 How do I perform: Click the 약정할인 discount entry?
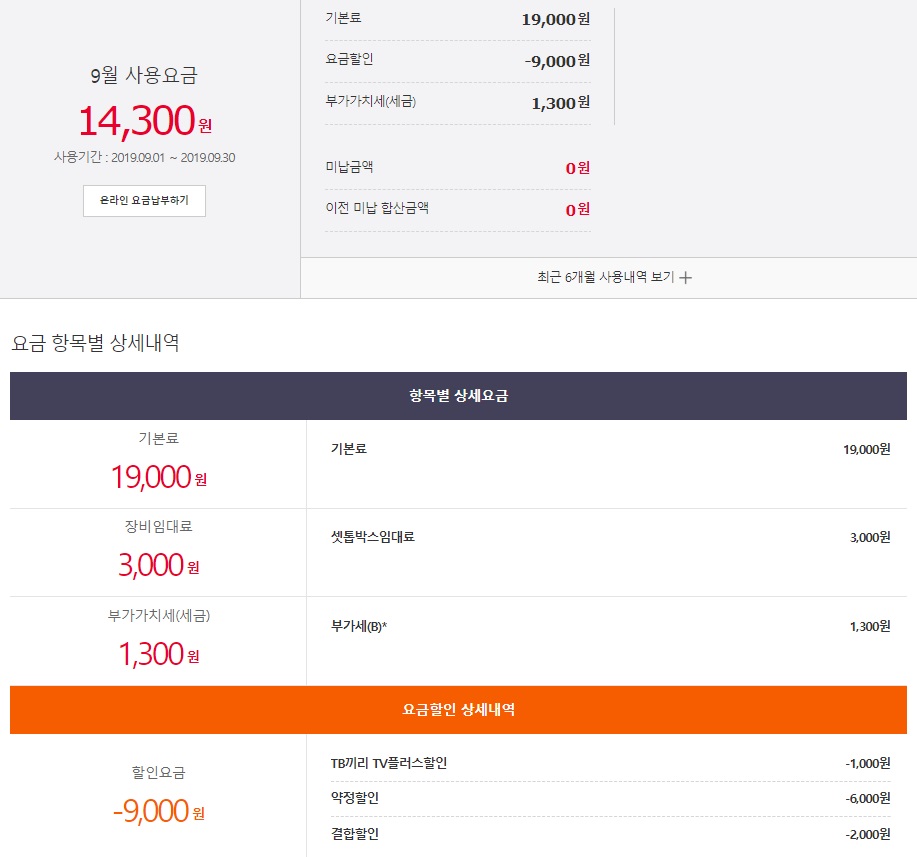[355, 798]
